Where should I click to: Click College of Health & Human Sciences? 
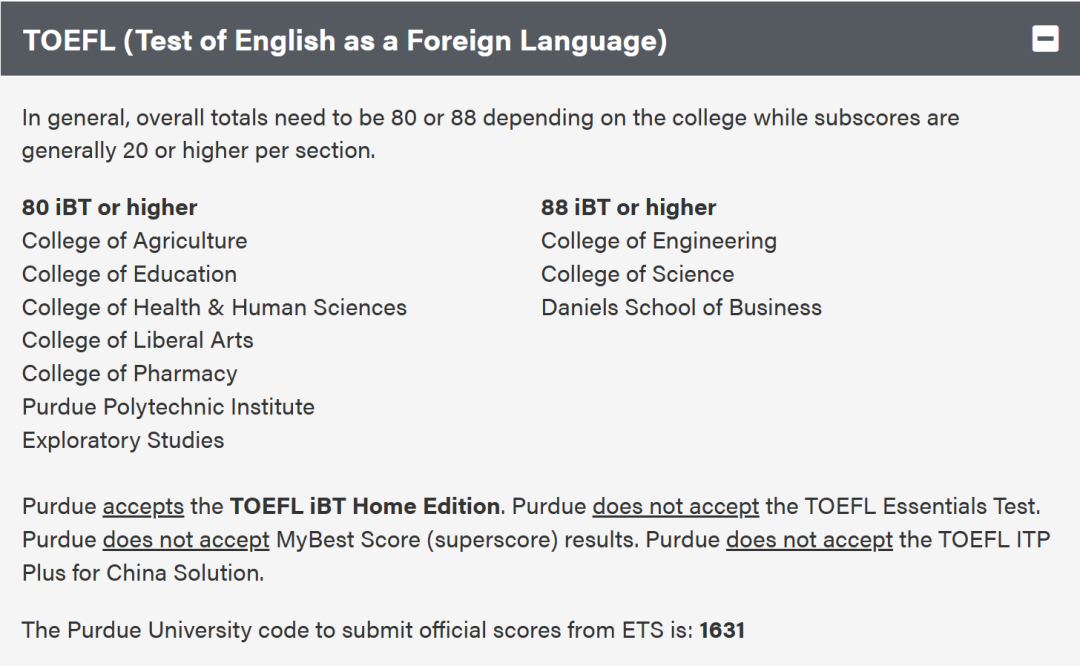tap(214, 307)
